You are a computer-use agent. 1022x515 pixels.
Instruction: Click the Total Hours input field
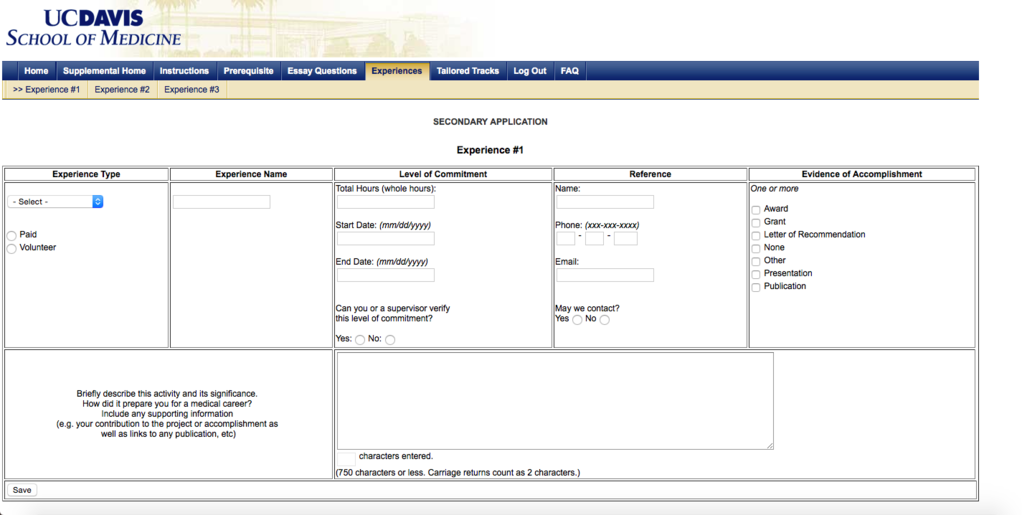385,202
